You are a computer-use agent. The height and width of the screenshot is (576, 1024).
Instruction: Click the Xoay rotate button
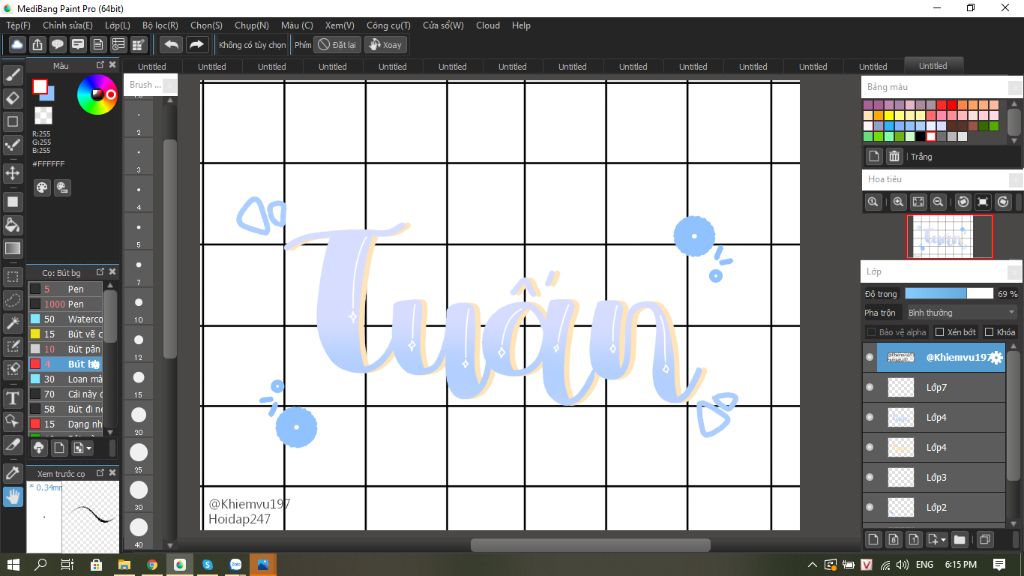pos(385,44)
